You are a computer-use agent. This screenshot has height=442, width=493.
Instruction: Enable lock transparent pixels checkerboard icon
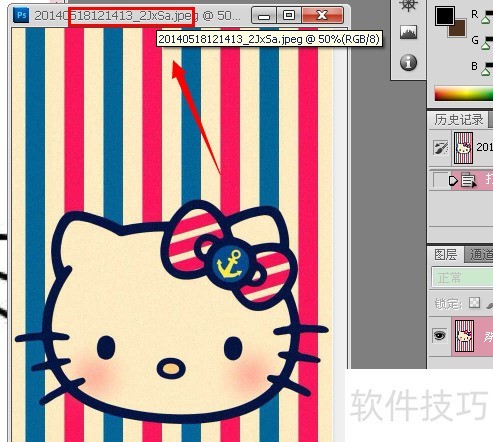click(474, 303)
